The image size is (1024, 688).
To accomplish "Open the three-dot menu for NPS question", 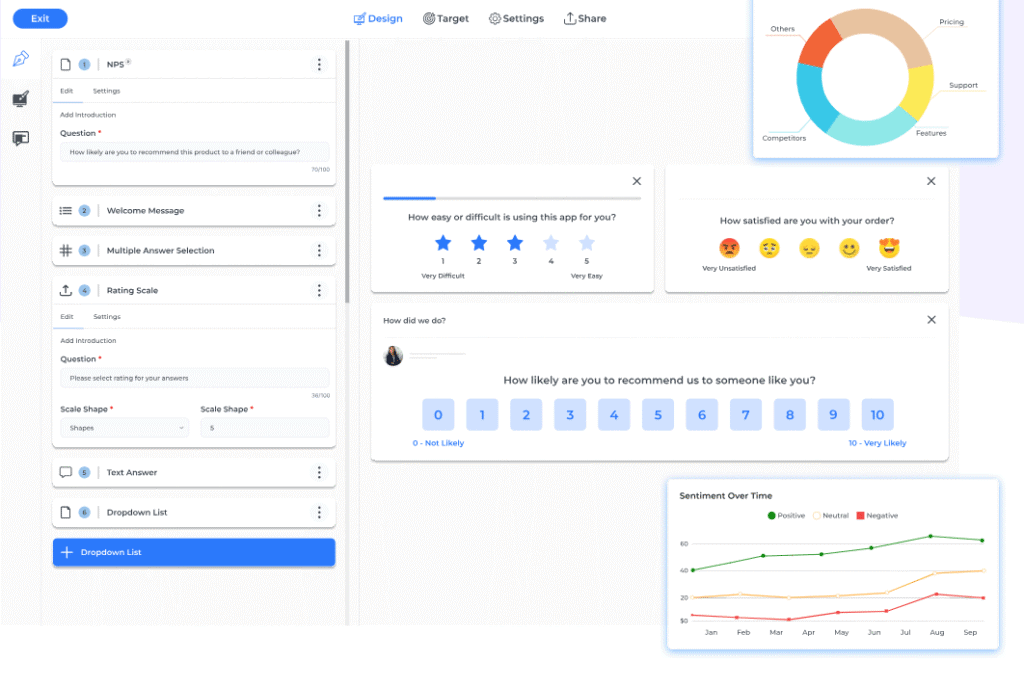I will (x=319, y=65).
